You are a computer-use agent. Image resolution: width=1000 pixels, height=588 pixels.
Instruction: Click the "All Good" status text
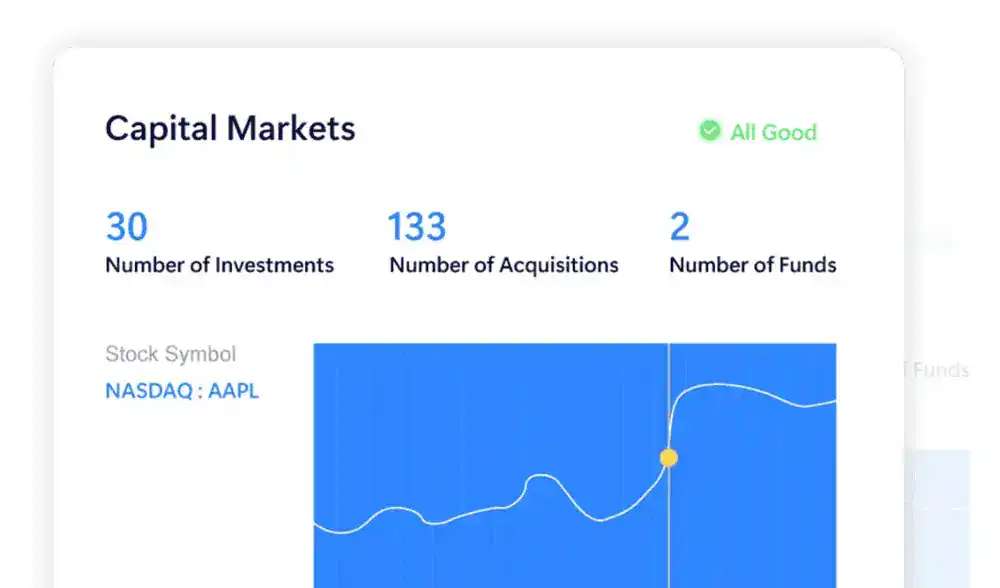tap(773, 132)
